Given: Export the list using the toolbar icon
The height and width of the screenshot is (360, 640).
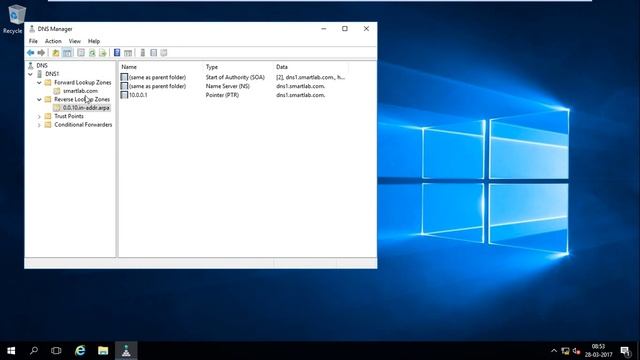Looking at the screenshot, I should pyautogui.click(x=103, y=53).
